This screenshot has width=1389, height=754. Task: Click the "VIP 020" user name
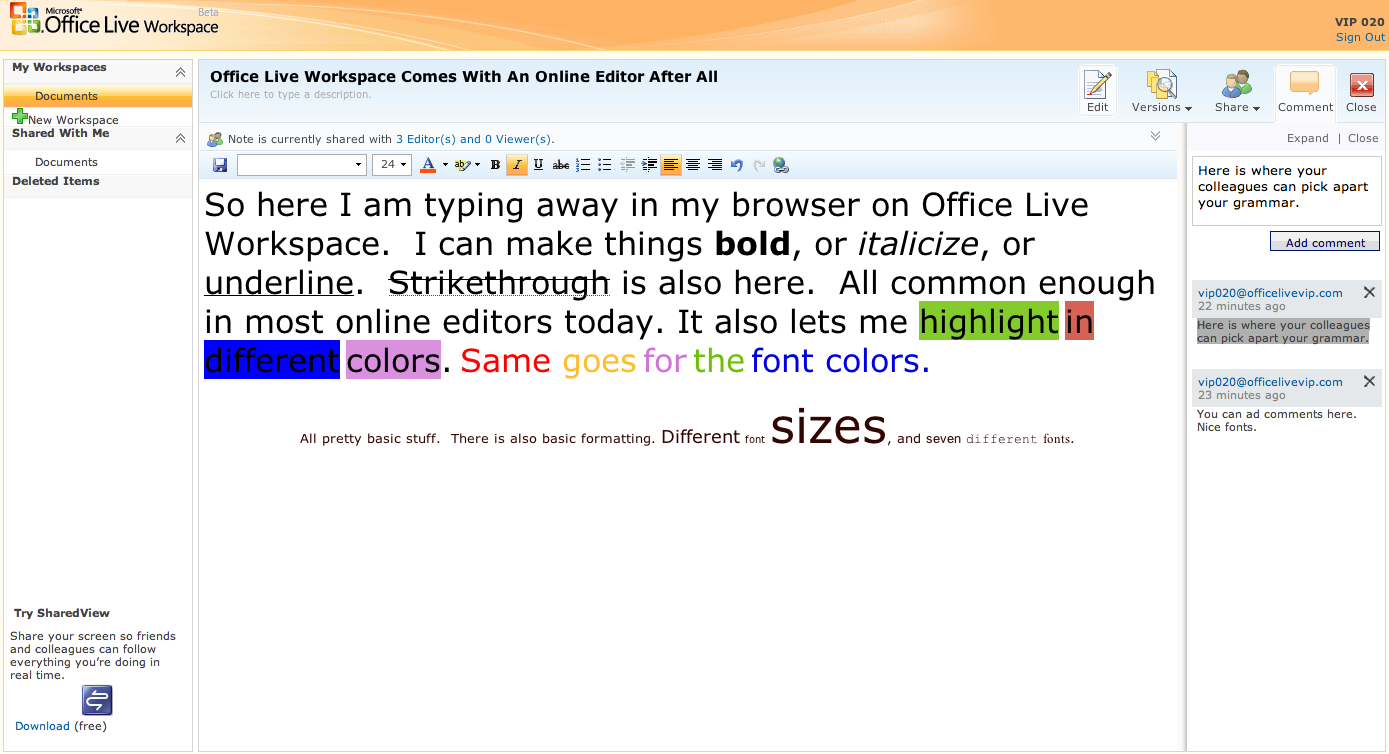pyautogui.click(x=1360, y=22)
